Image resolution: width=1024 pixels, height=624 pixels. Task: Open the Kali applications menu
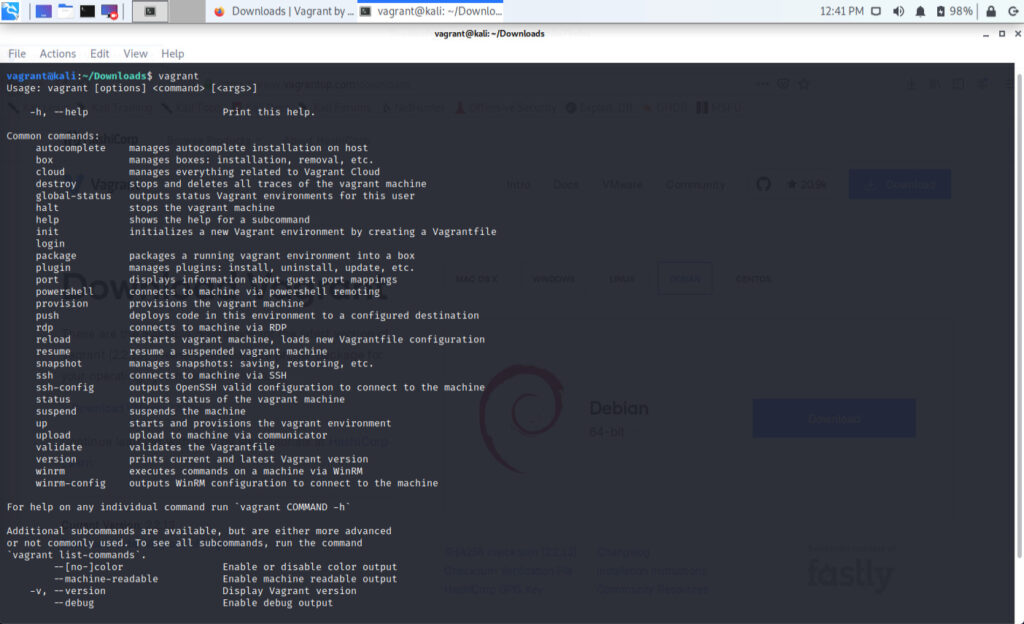pyautogui.click(x=10, y=11)
